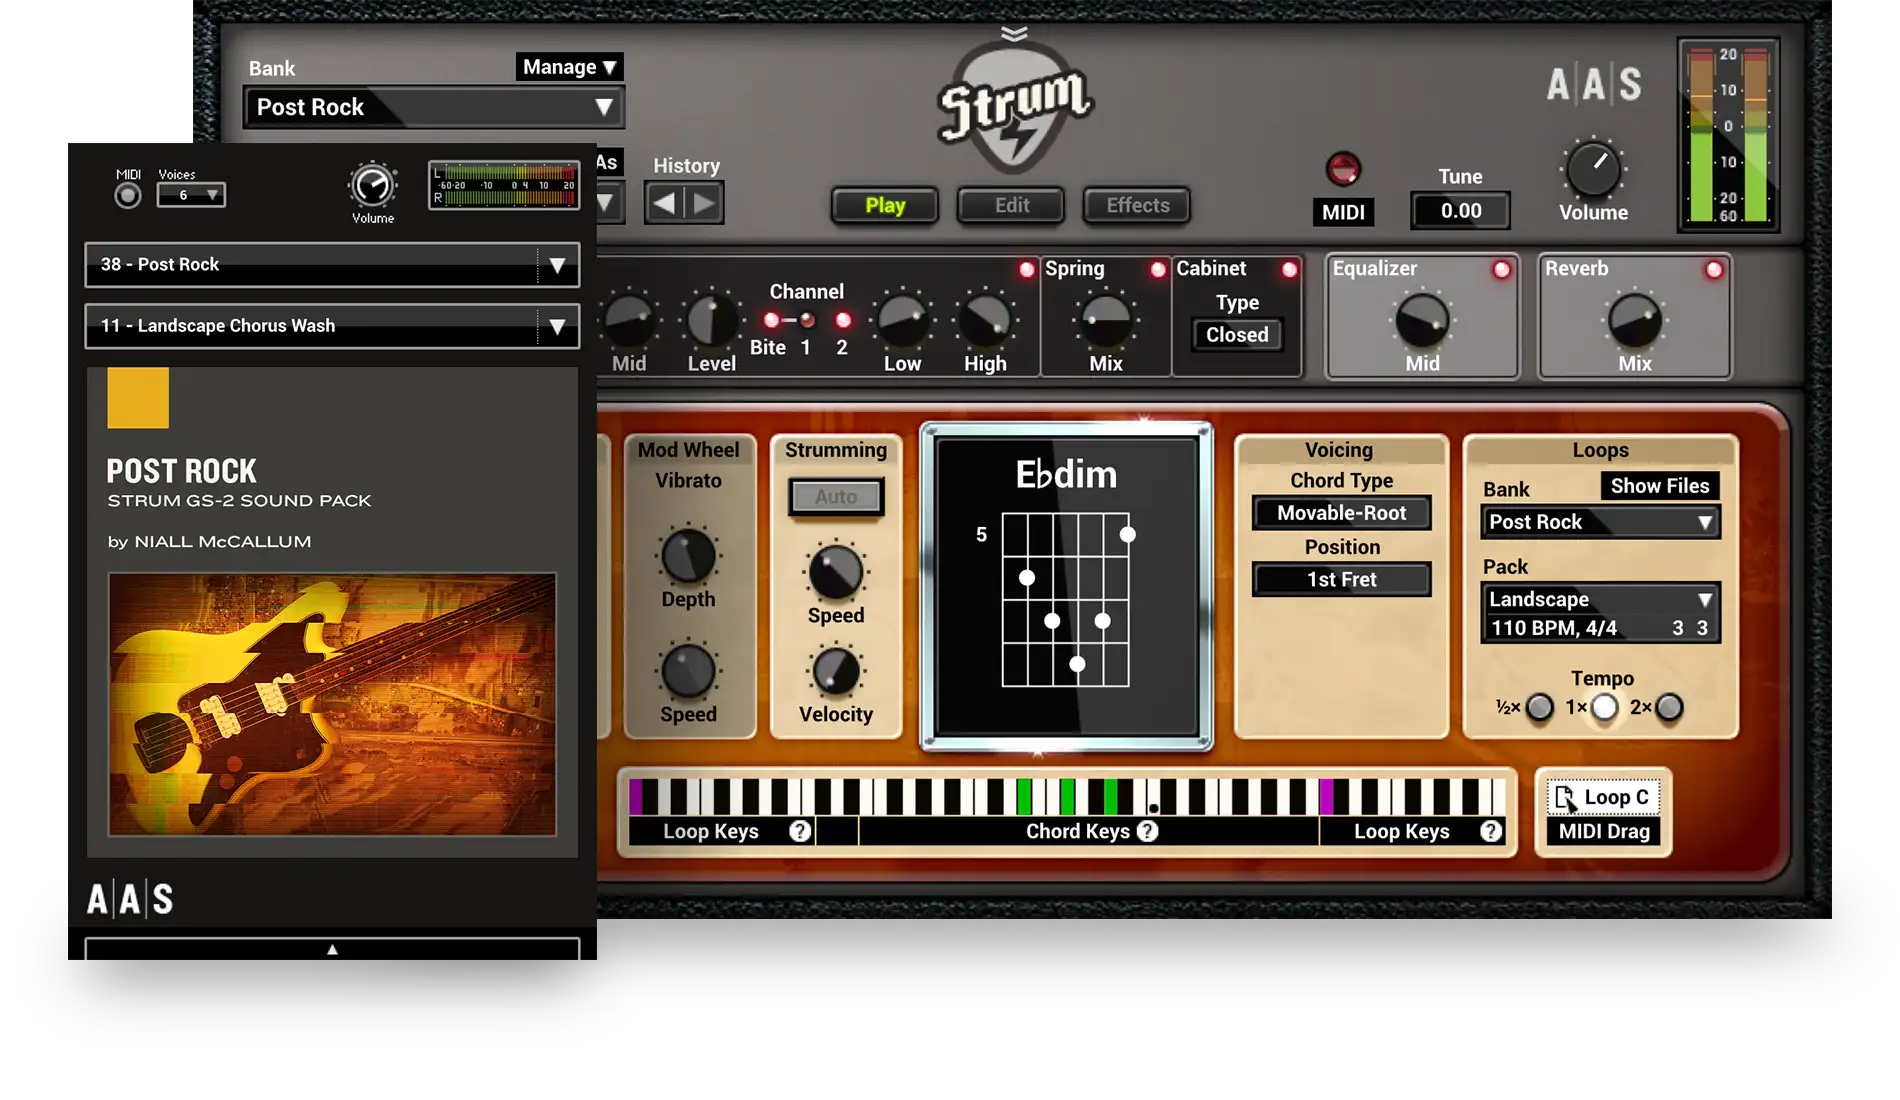Toggle the Reverb power LED
The image size is (1900, 1100).
point(1714,269)
